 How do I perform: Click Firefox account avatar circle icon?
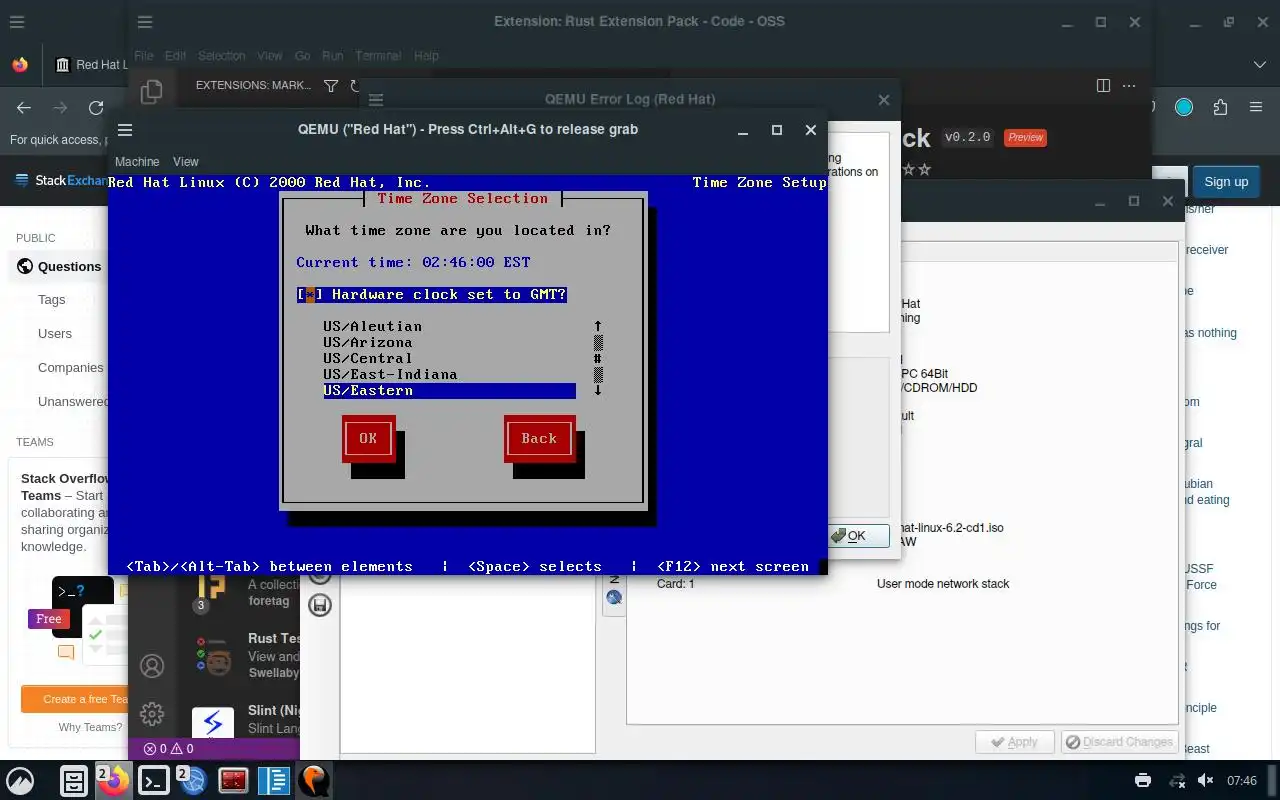(1184, 108)
